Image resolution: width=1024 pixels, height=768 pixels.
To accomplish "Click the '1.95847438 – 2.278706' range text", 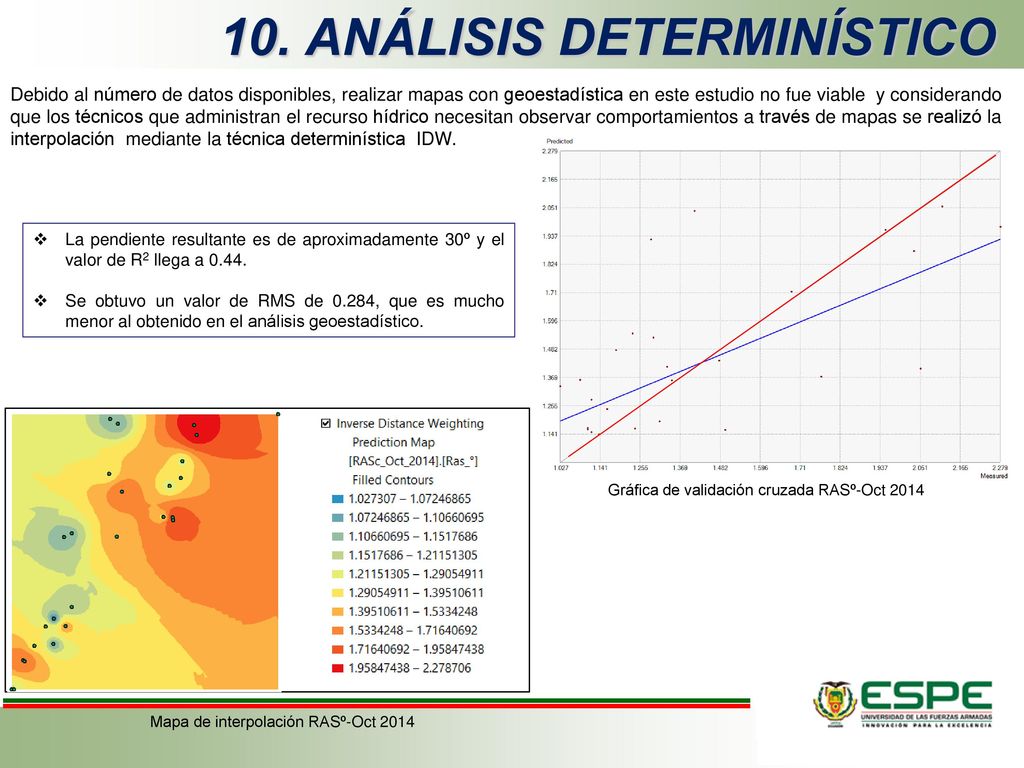I will coord(409,668).
